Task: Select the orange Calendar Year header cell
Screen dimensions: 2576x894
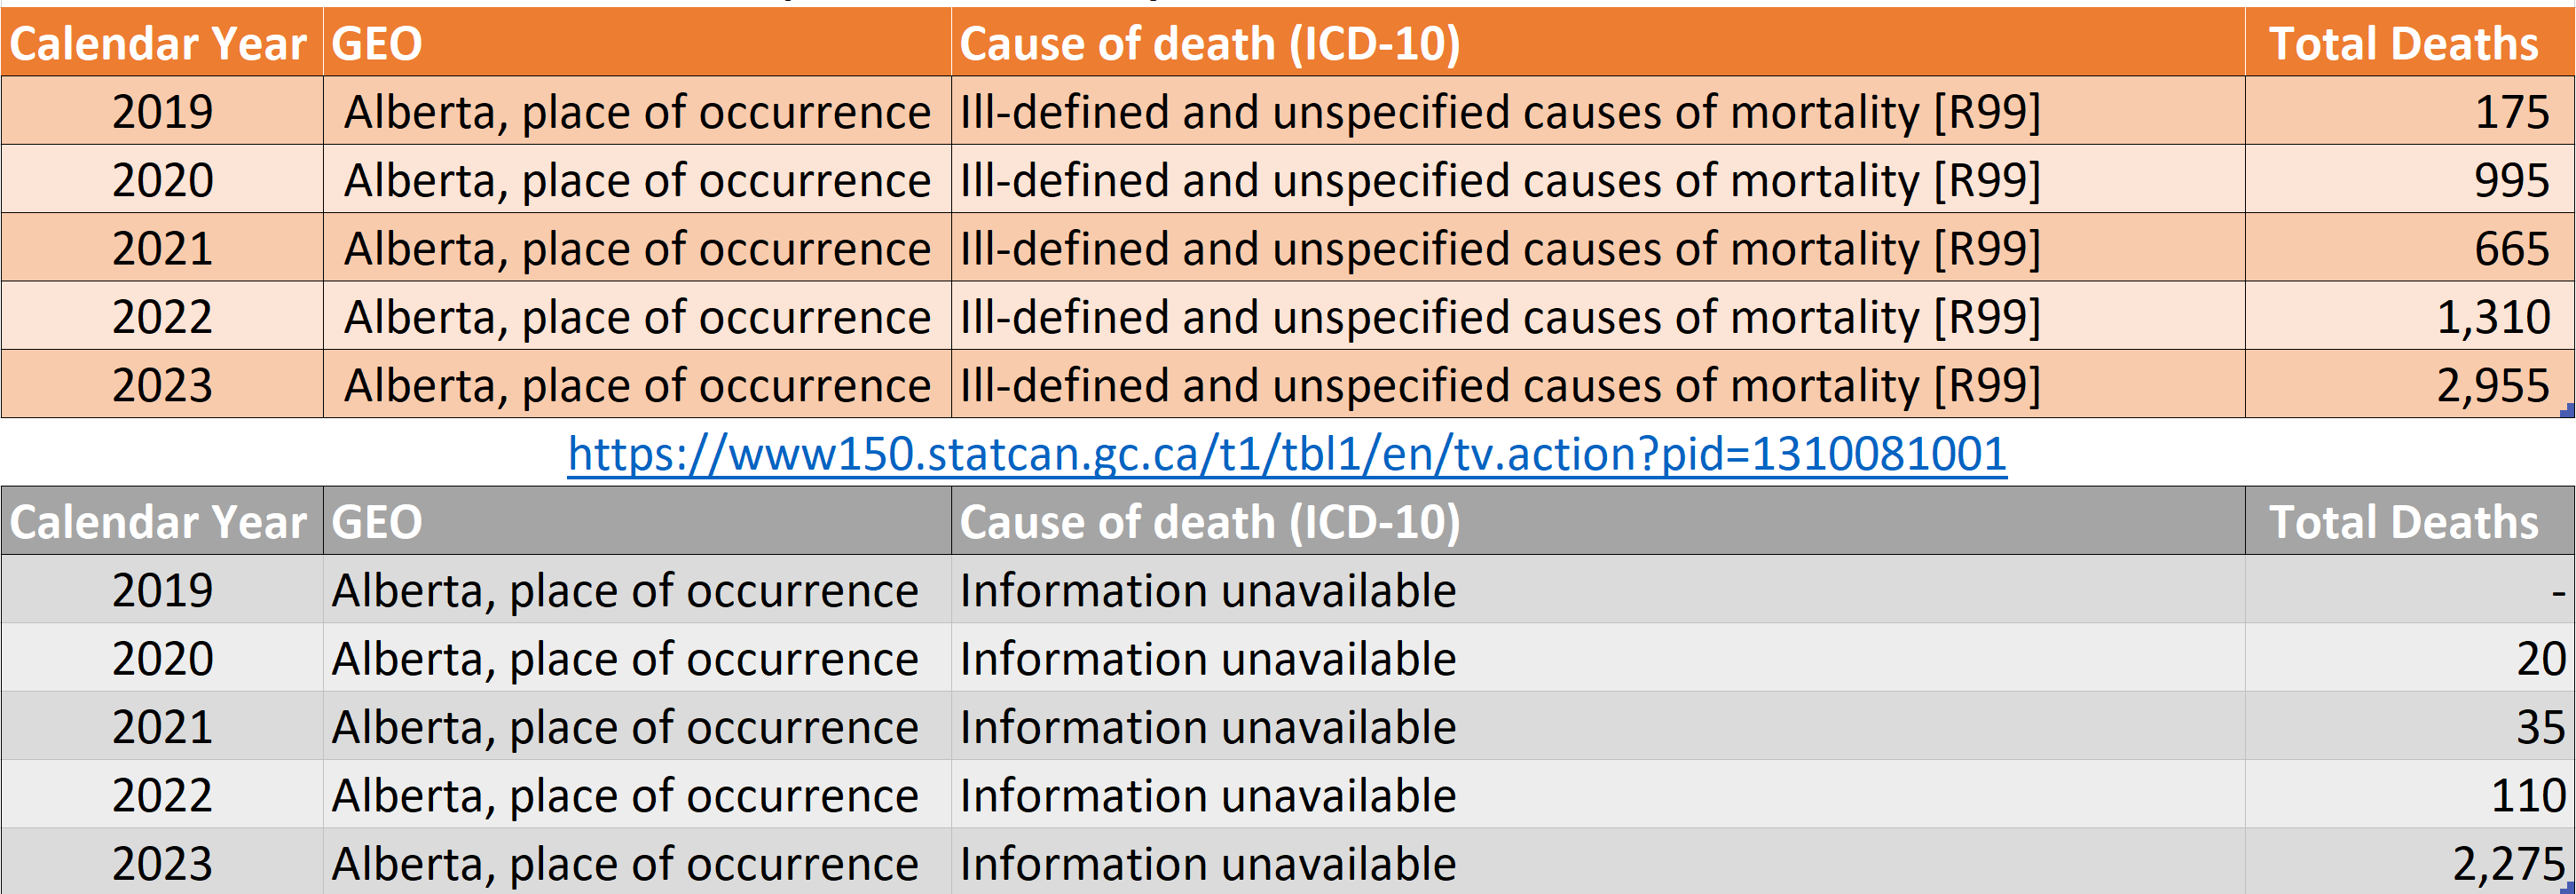Action: click(x=162, y=42)
